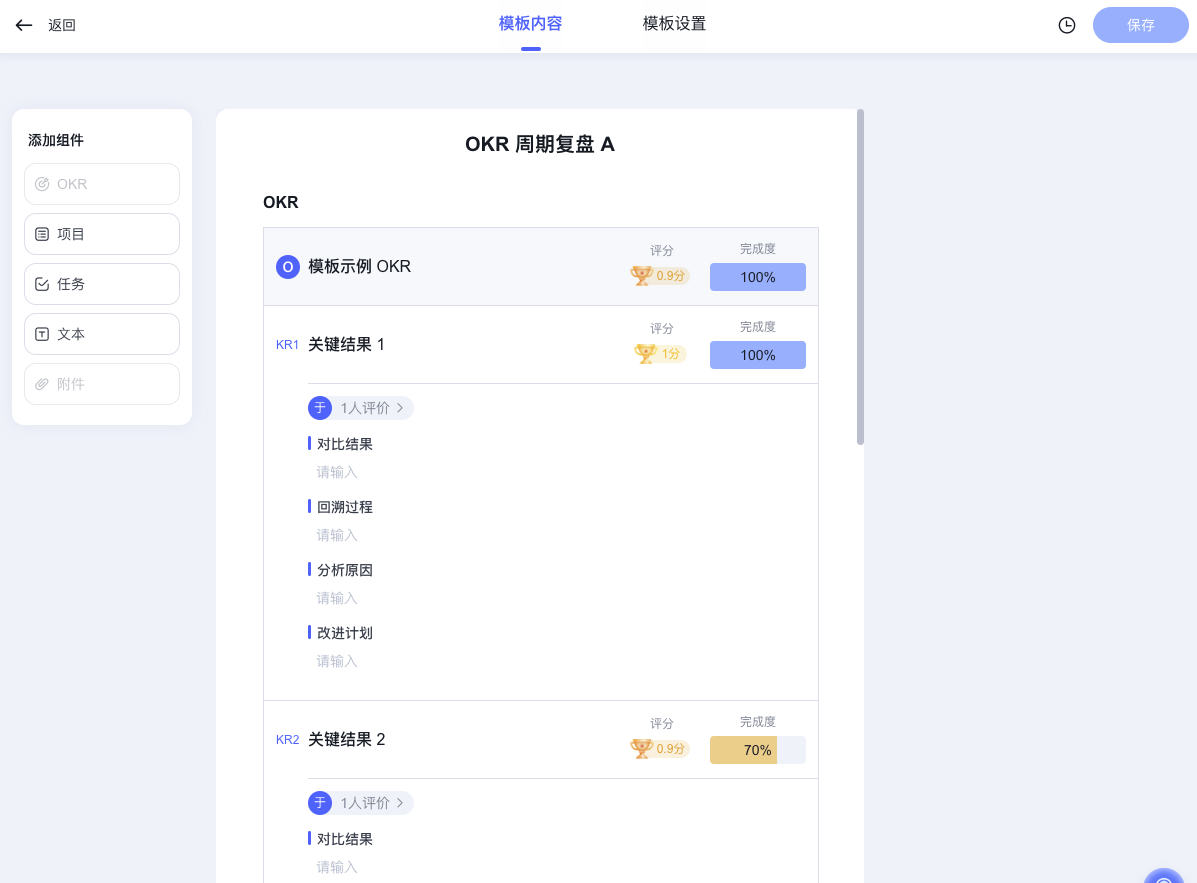Click the trophy icon for 关键结果 2
The width and height of the screenshot is (1197, 883).
(x=642, y=749)
